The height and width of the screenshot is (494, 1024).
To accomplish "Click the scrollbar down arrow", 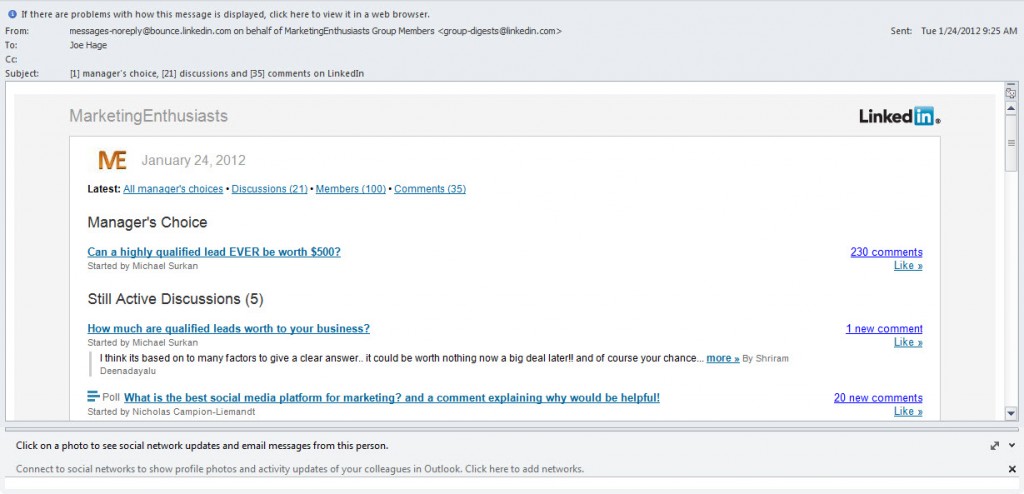I will point(1011,413).
